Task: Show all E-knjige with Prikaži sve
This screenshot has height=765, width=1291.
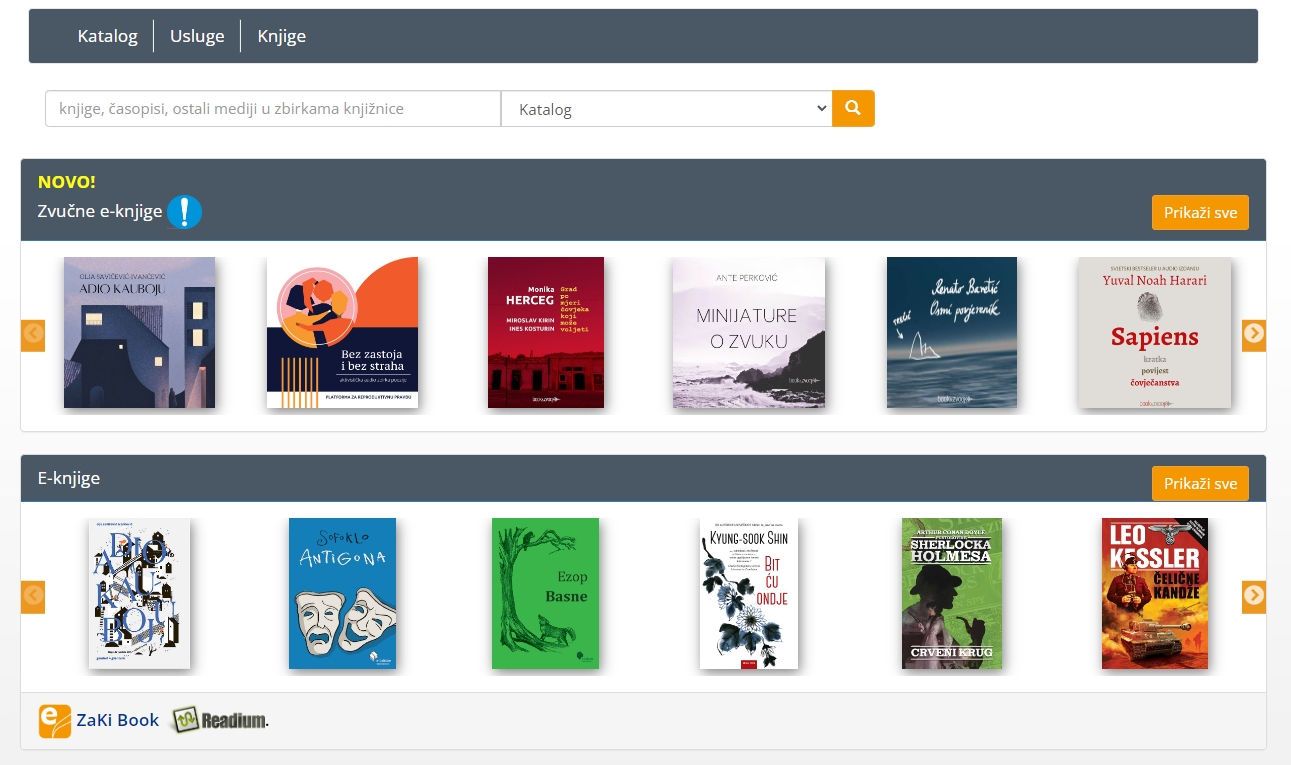Action: click(x=1200, y=484)
